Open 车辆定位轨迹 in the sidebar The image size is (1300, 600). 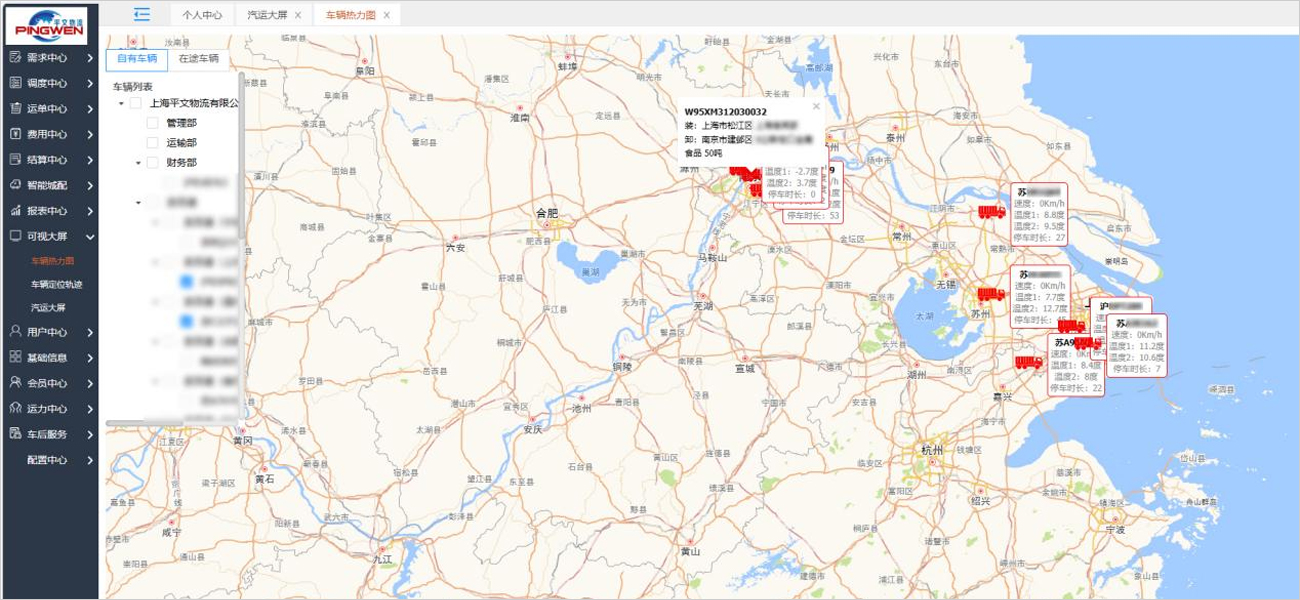56,285
